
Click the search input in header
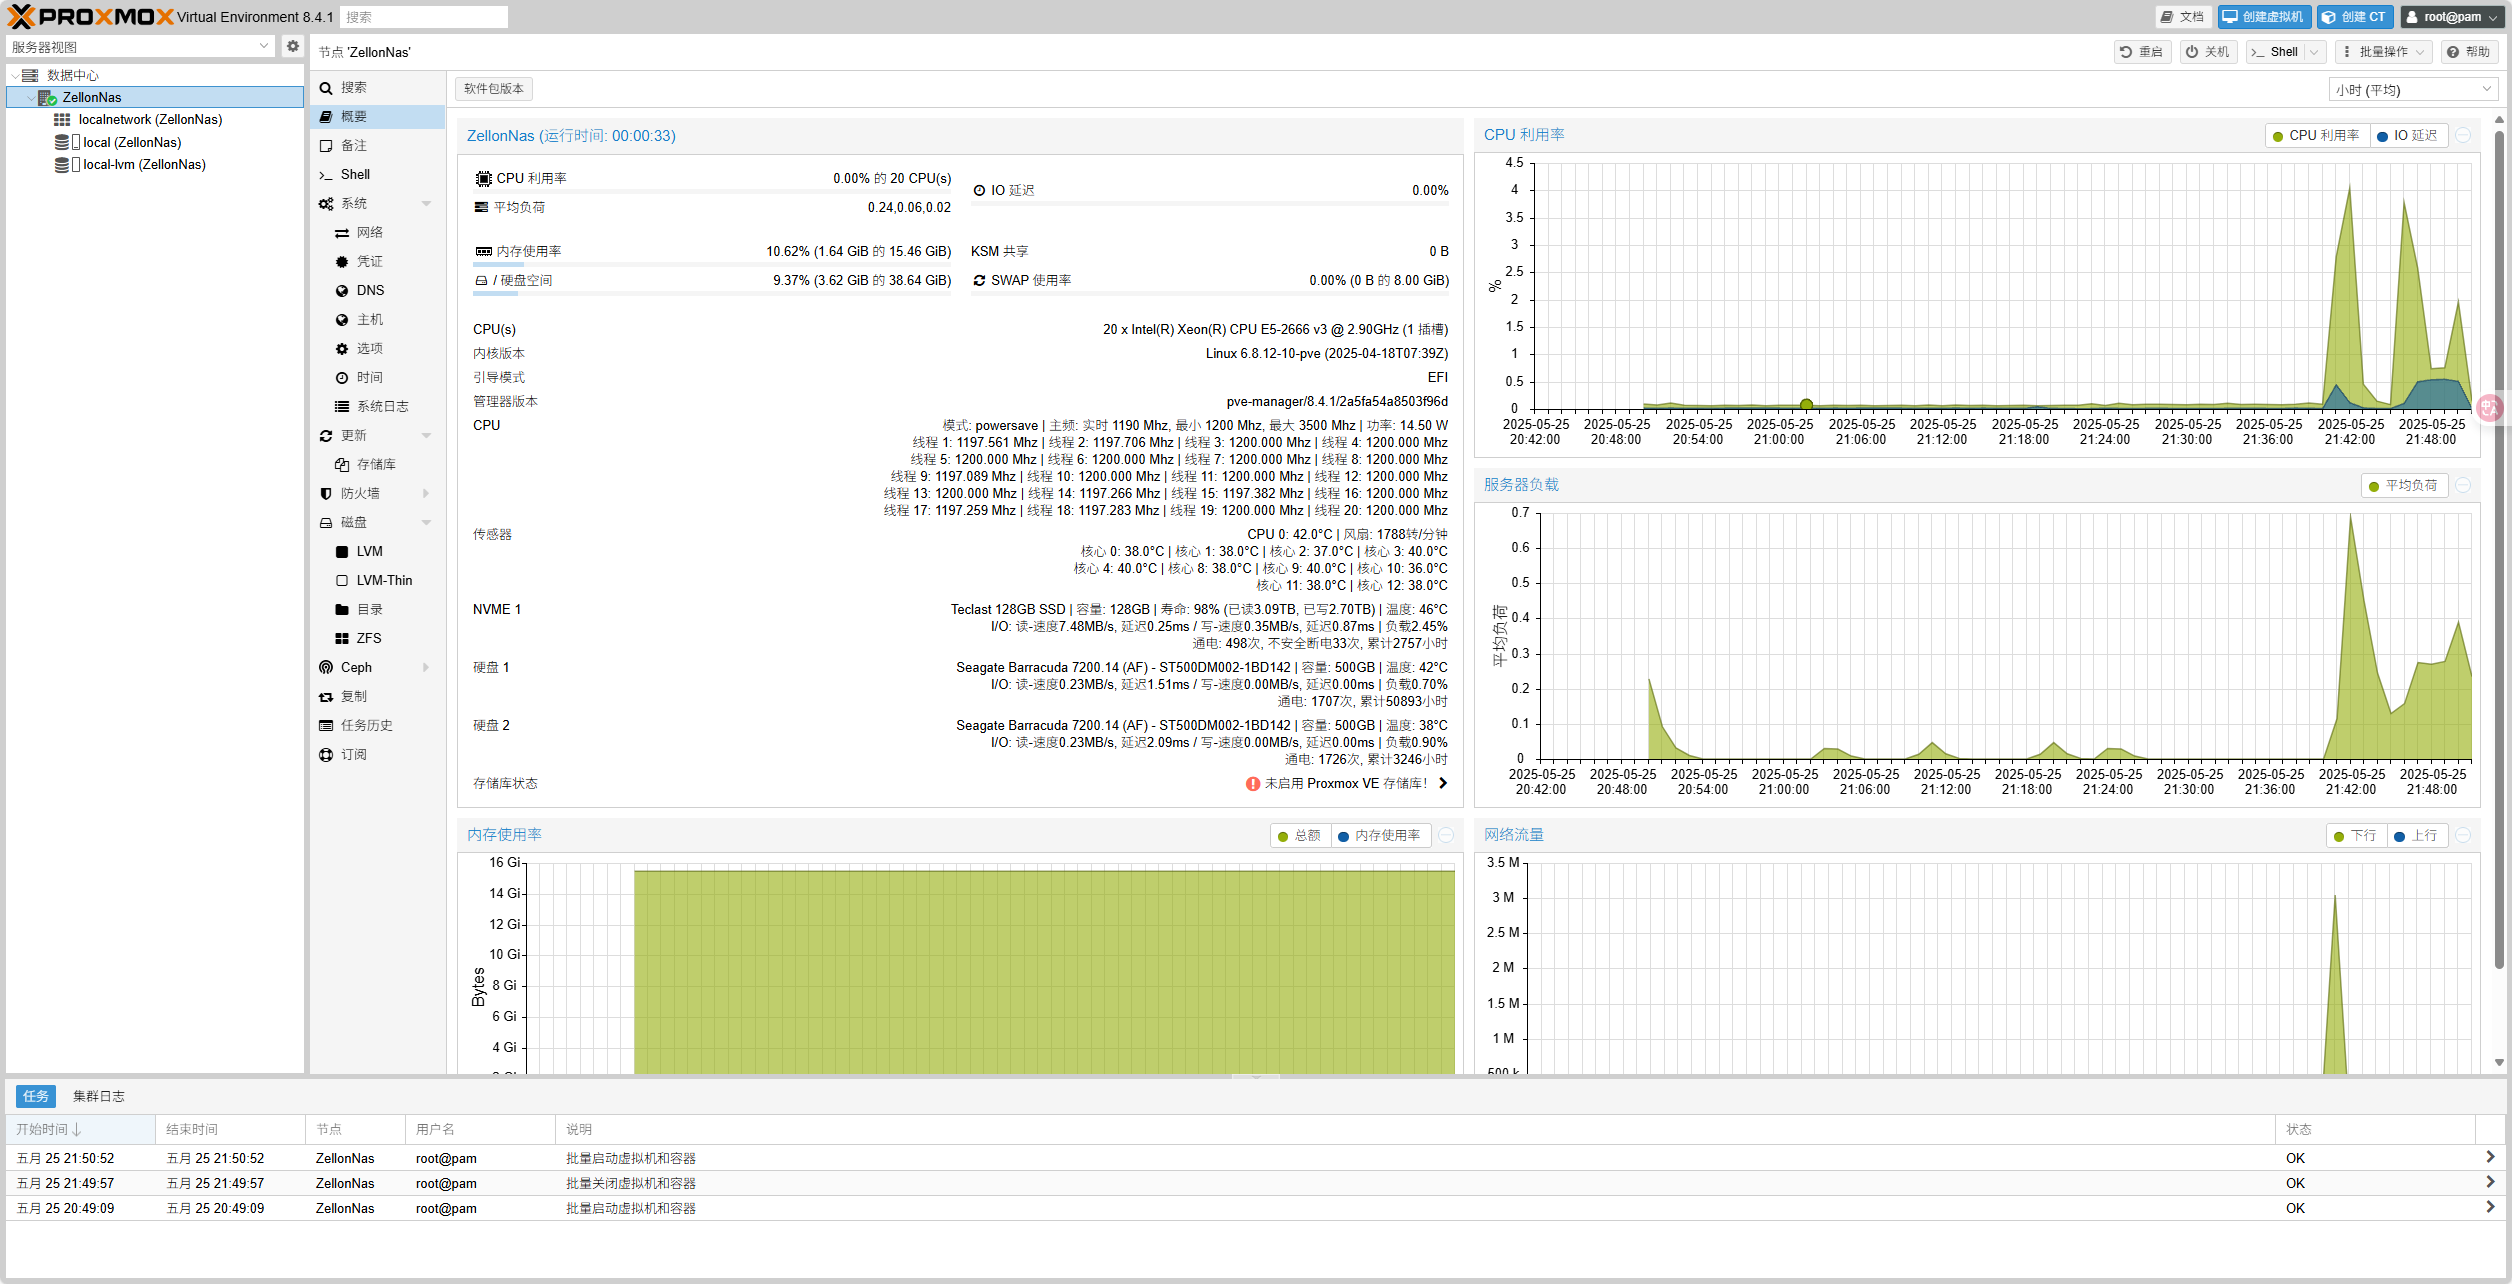pyautogui.click(x=424, y=17)
